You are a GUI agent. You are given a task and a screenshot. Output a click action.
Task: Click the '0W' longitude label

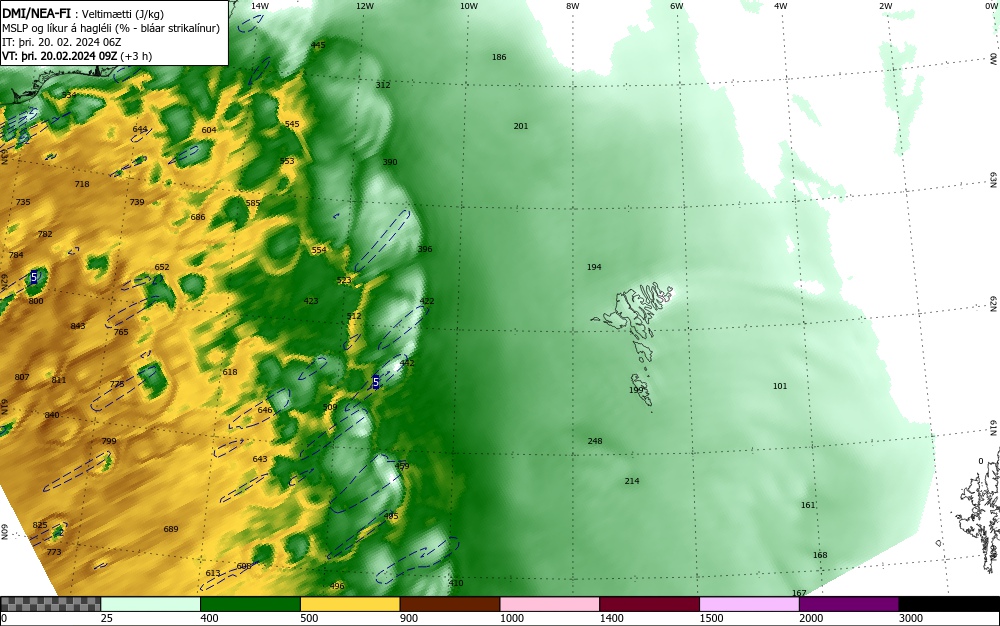(990, 6)
